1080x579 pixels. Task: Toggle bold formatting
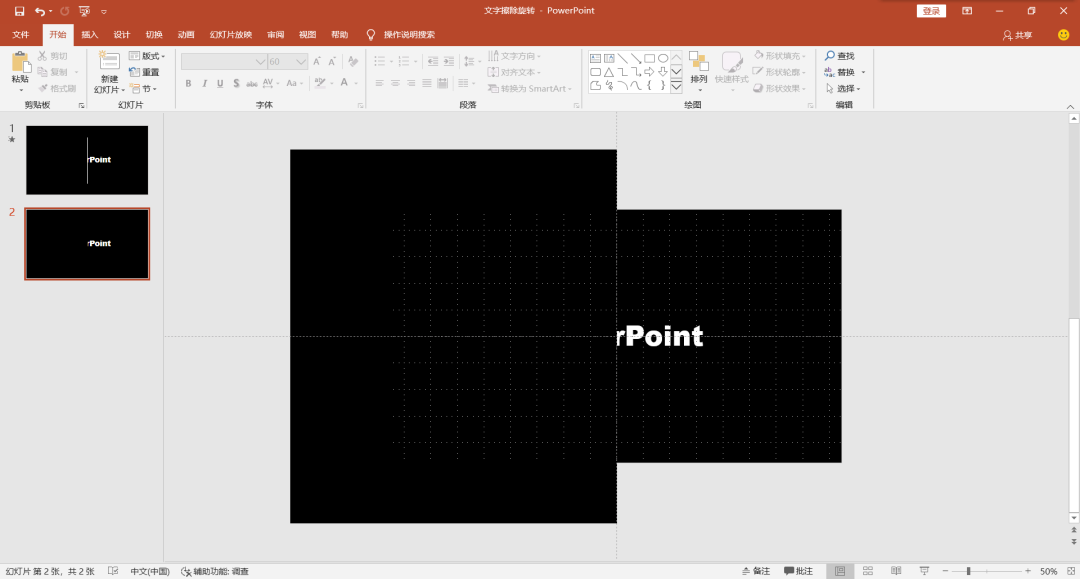coord(188,83)
